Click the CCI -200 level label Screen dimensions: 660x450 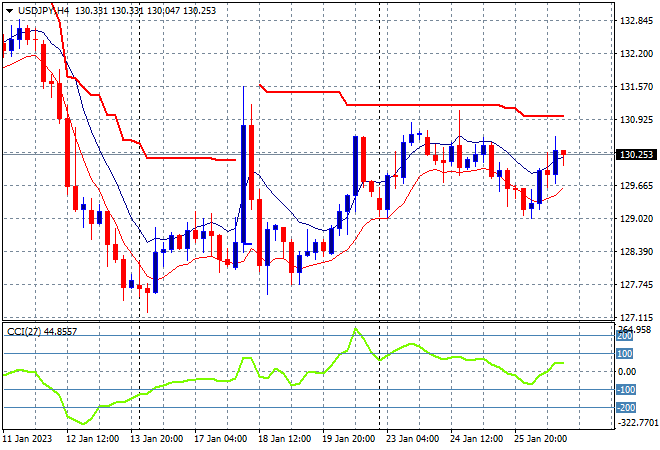pyautogui.click(x=626, y=407)
